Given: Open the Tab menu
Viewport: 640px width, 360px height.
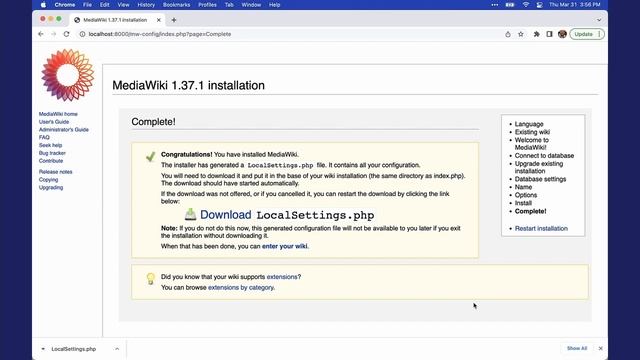Looking at the screenshot, I should tap(229, 5).
